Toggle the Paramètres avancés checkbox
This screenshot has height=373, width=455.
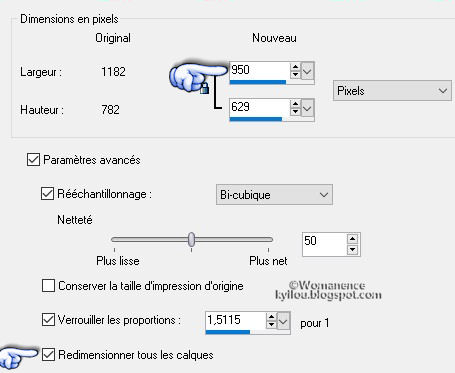(33, 160)
